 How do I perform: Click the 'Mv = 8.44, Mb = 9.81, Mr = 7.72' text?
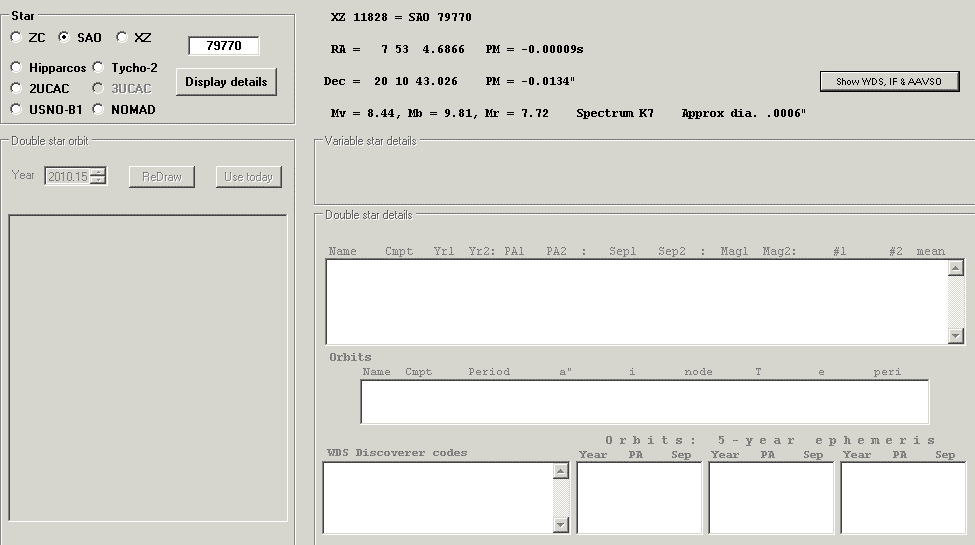(440, 113)
